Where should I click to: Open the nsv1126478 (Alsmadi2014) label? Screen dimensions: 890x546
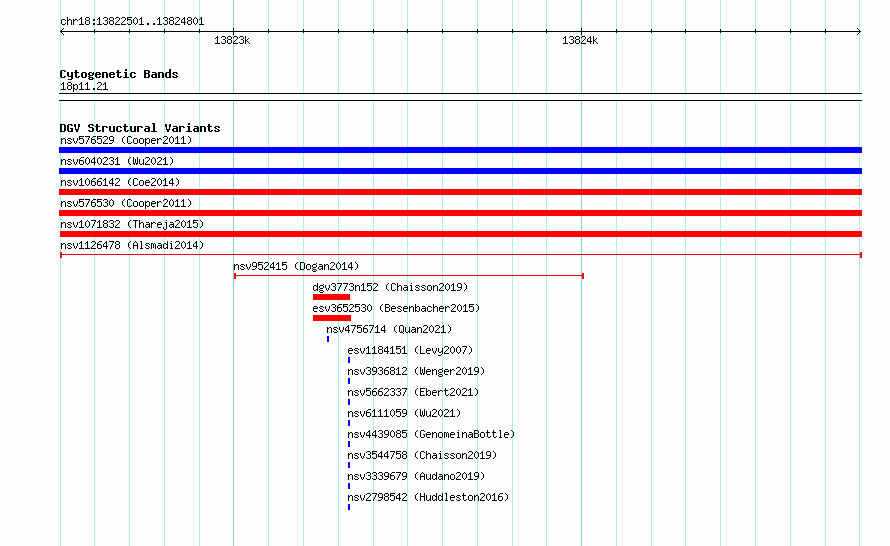(132, 245)
